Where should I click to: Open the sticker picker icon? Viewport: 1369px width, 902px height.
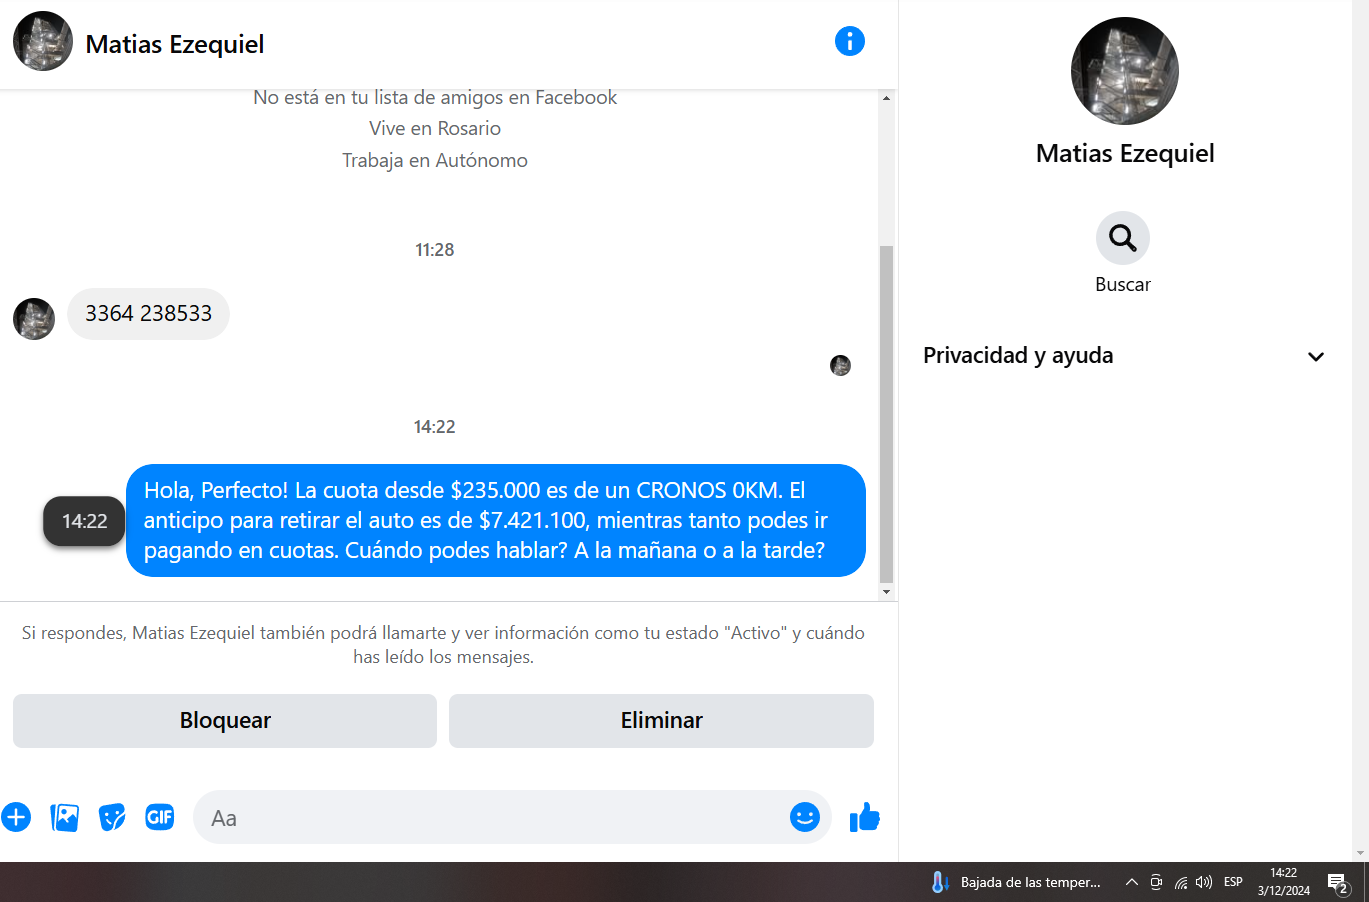click(x=112, y=817)
